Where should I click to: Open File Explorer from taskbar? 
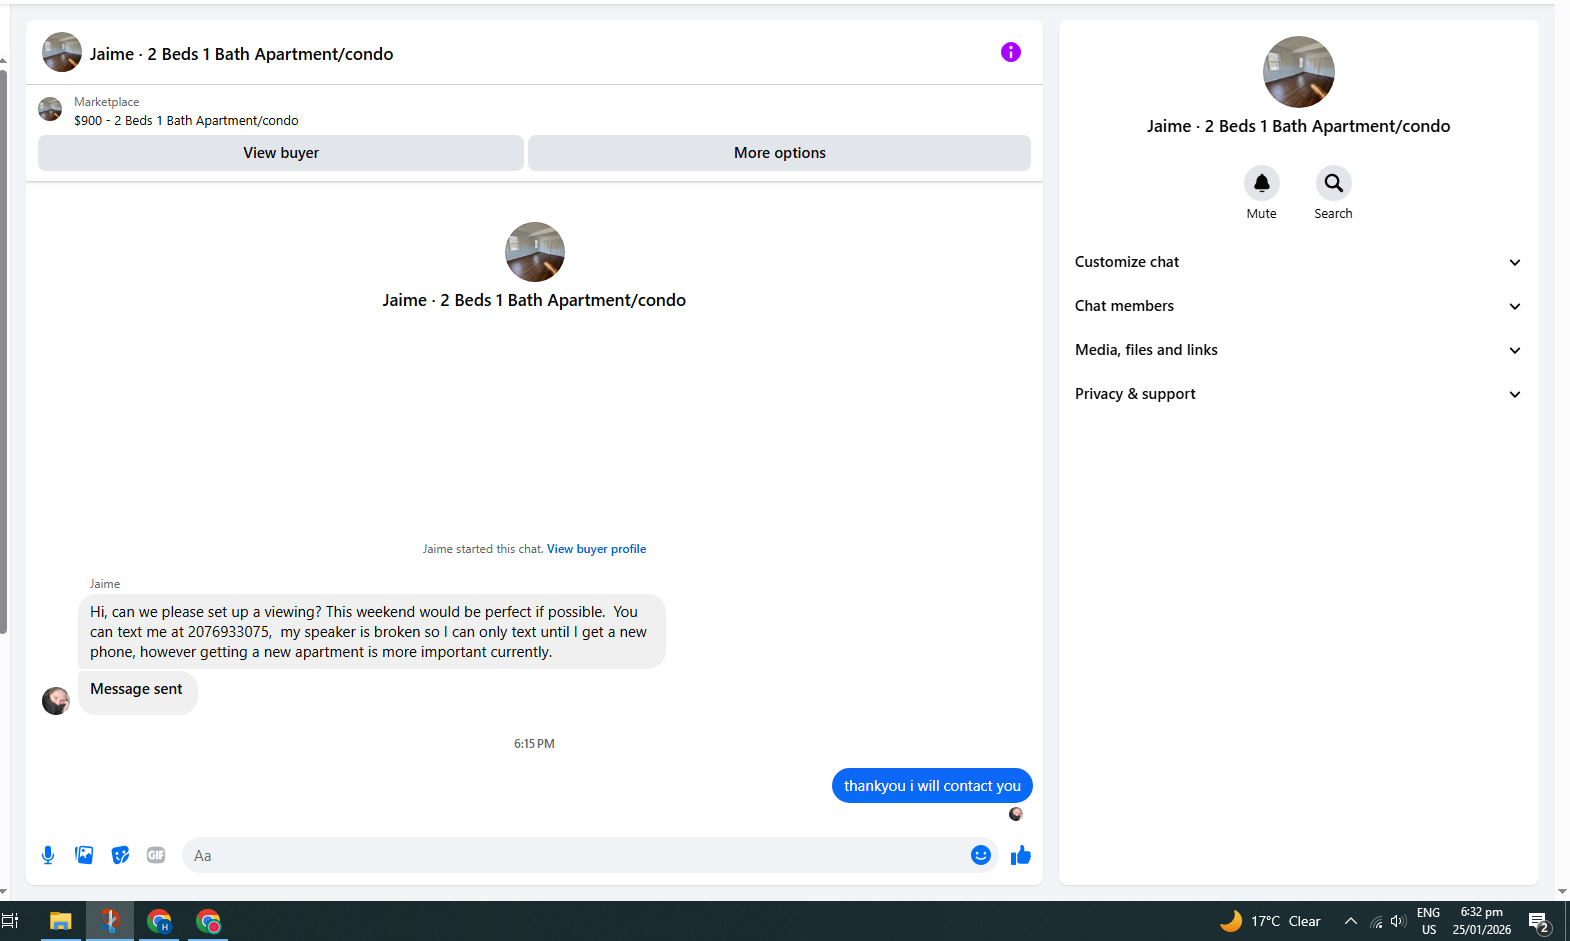click(x=61, y=921)
